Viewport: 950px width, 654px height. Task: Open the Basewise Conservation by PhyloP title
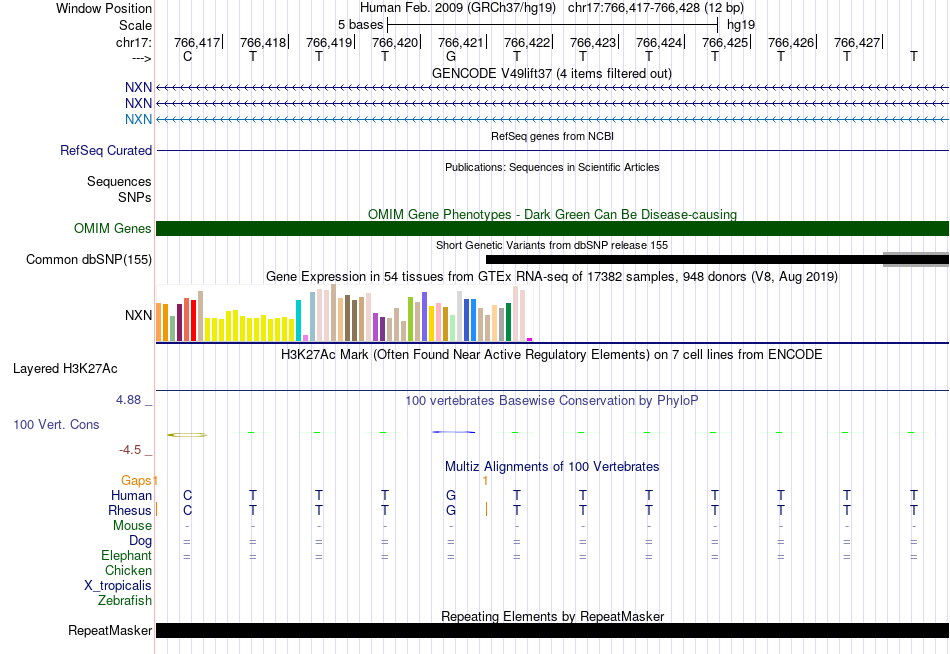coord(552,401)
